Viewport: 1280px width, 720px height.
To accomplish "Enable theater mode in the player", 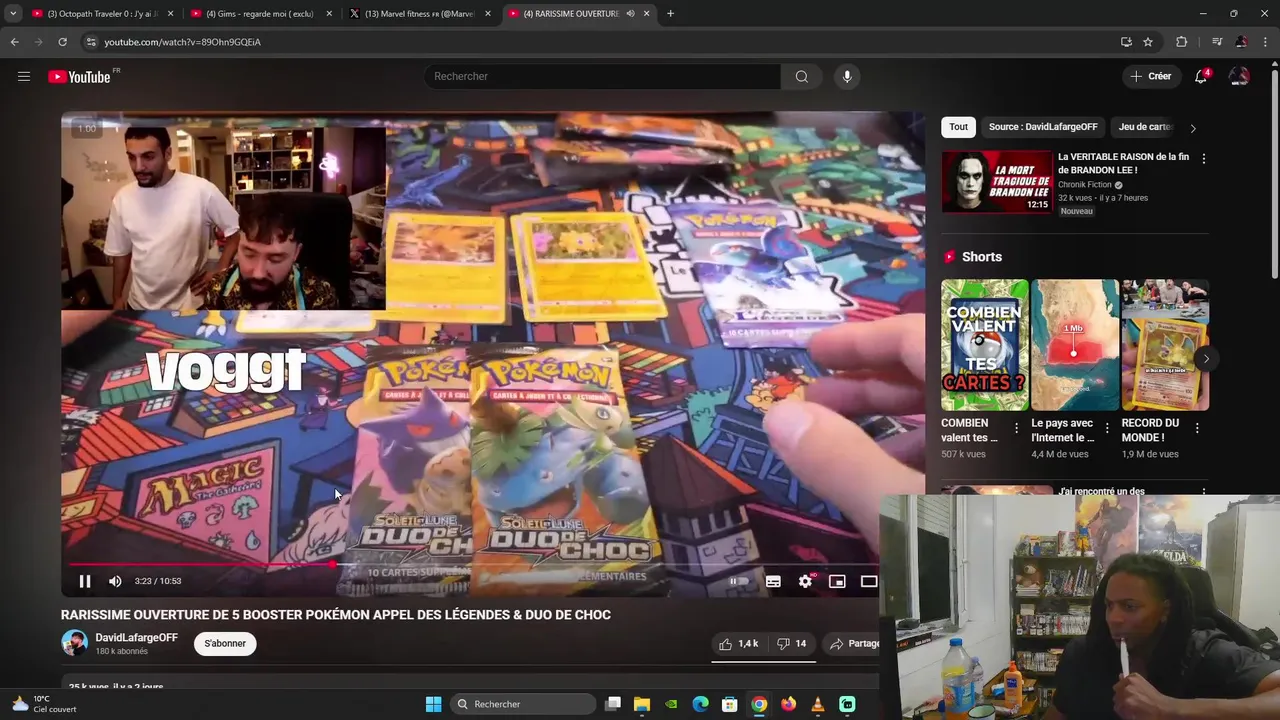I will (869, 581).
